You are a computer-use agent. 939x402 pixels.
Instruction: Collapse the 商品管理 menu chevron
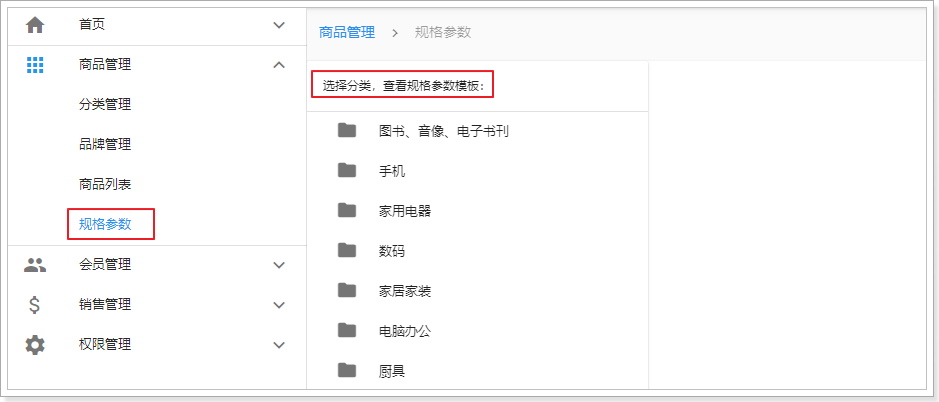(x=279, y=65)
